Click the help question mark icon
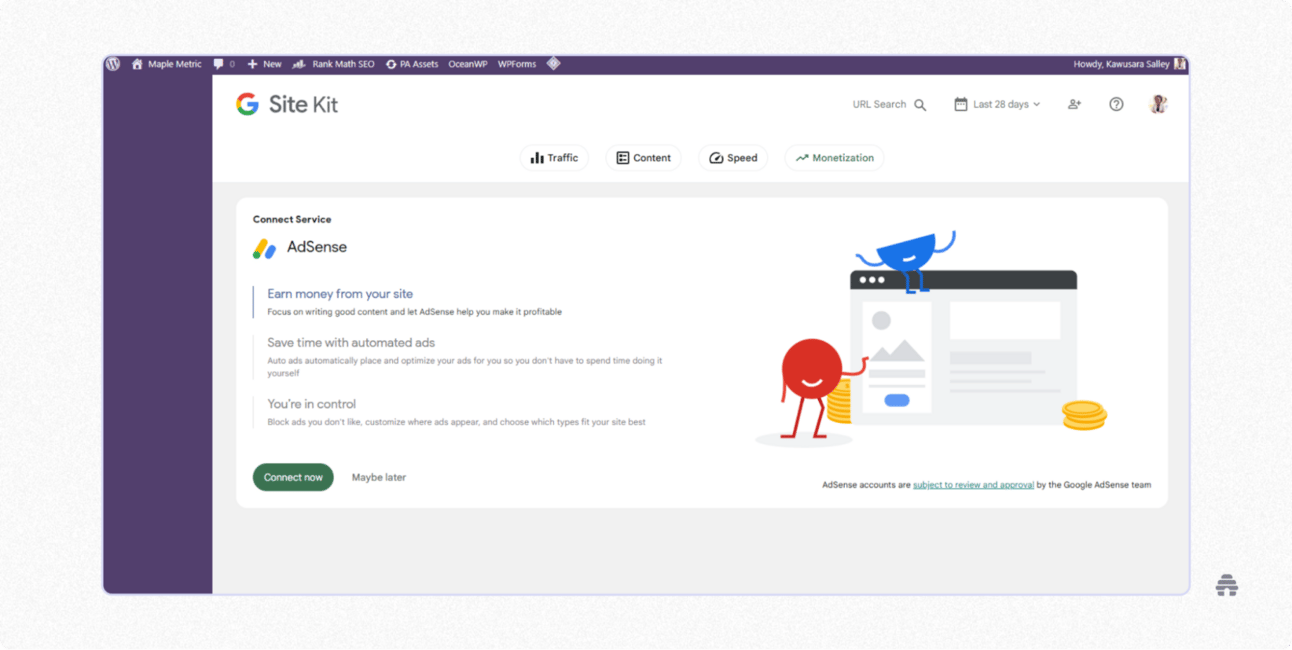The height and width of the screenshot is (650, 1292). point(1116,104)
